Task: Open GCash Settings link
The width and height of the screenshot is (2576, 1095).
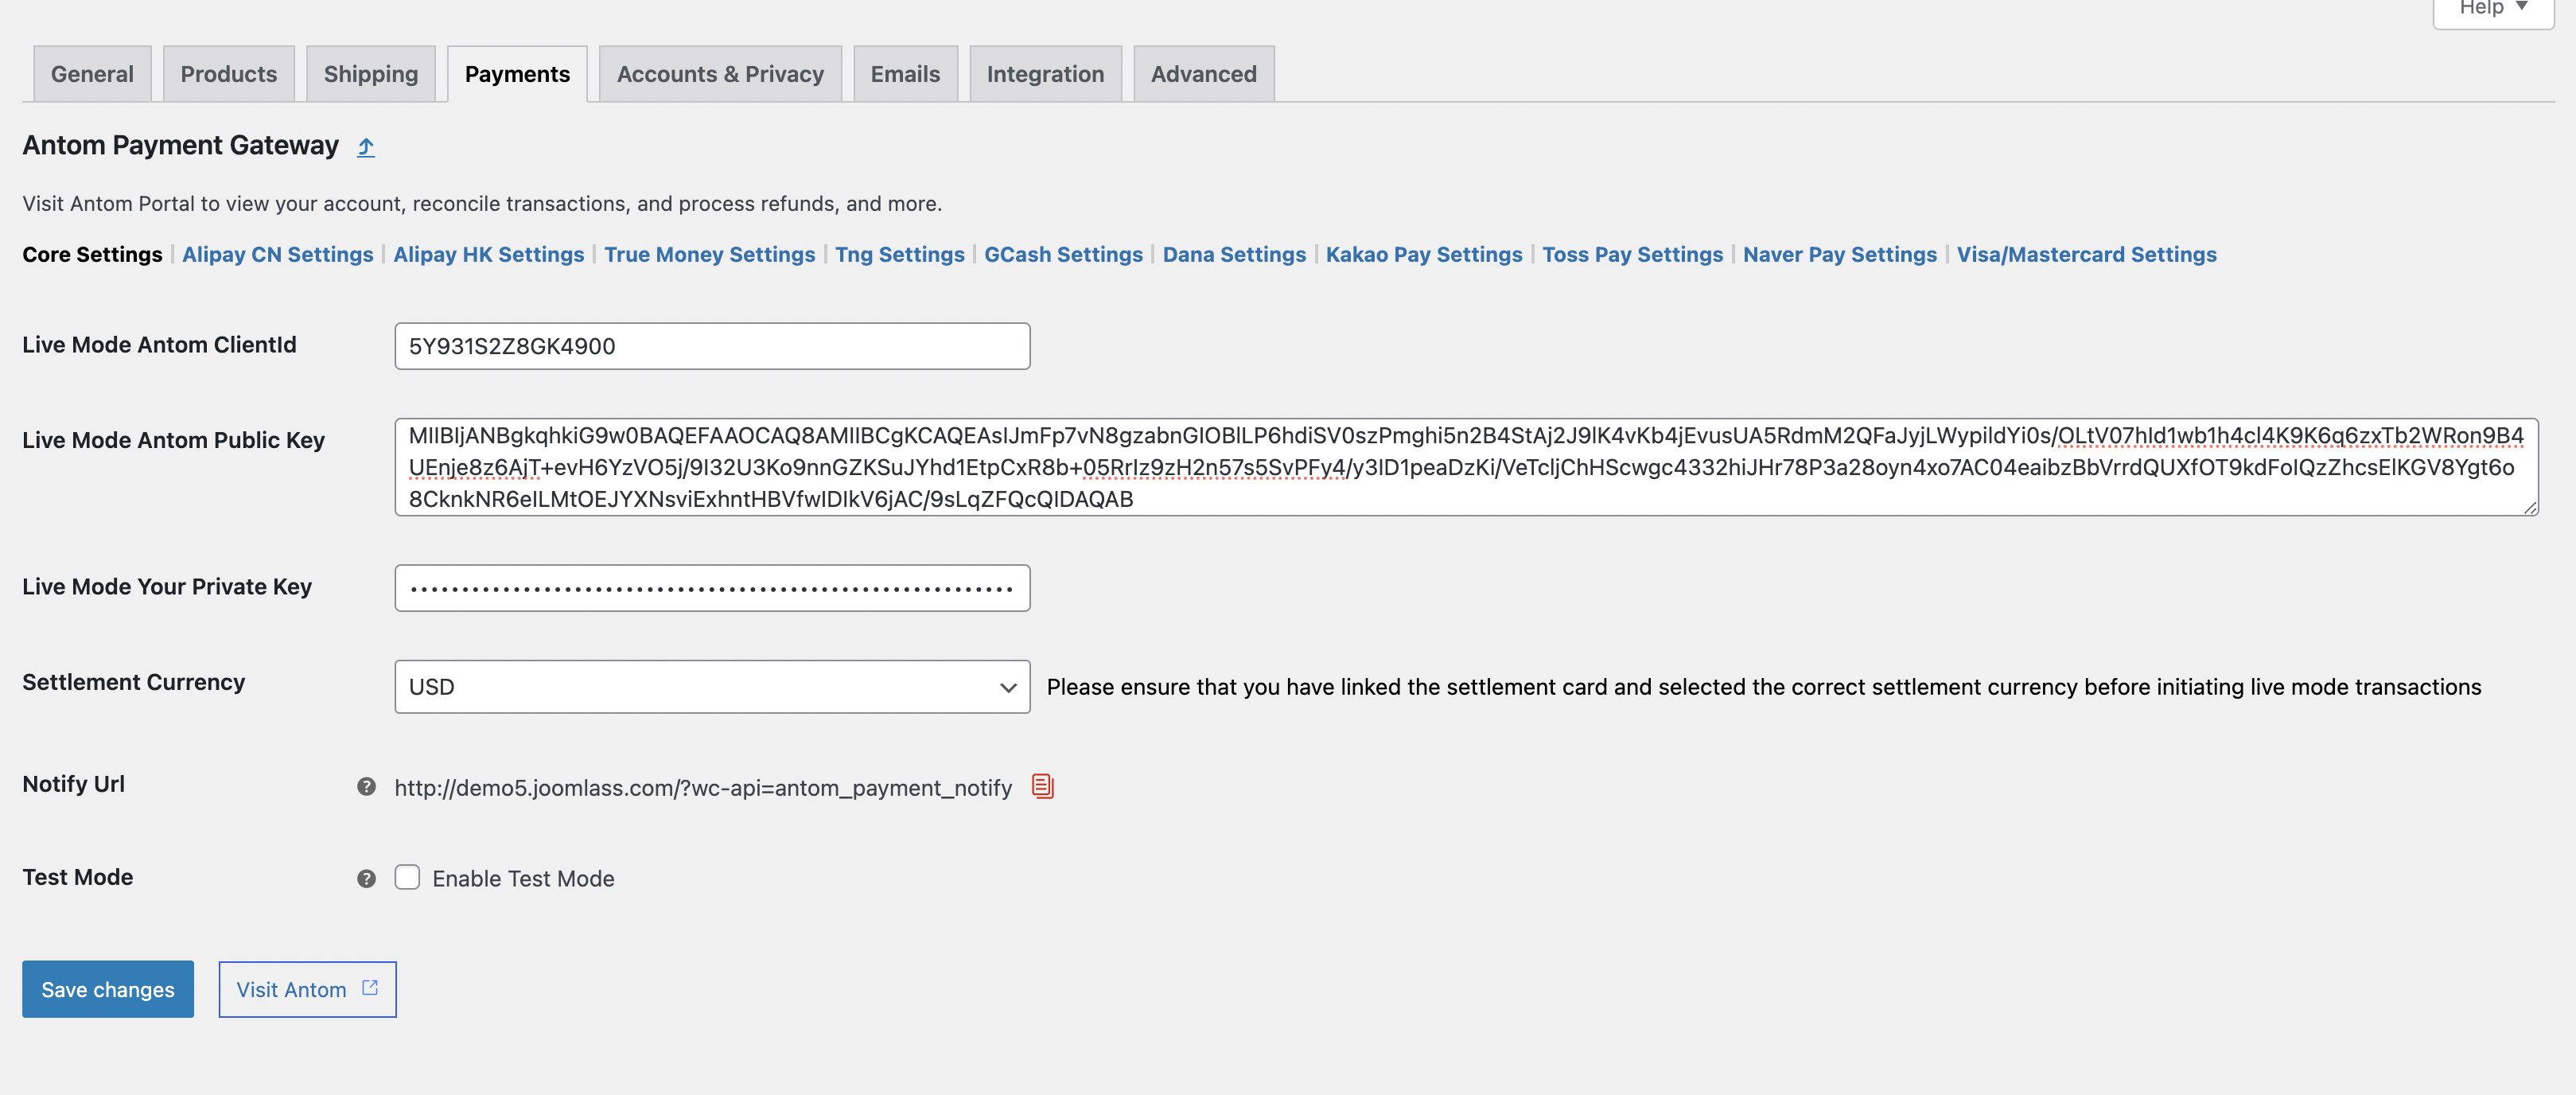Action: [x=1063, y=254]
